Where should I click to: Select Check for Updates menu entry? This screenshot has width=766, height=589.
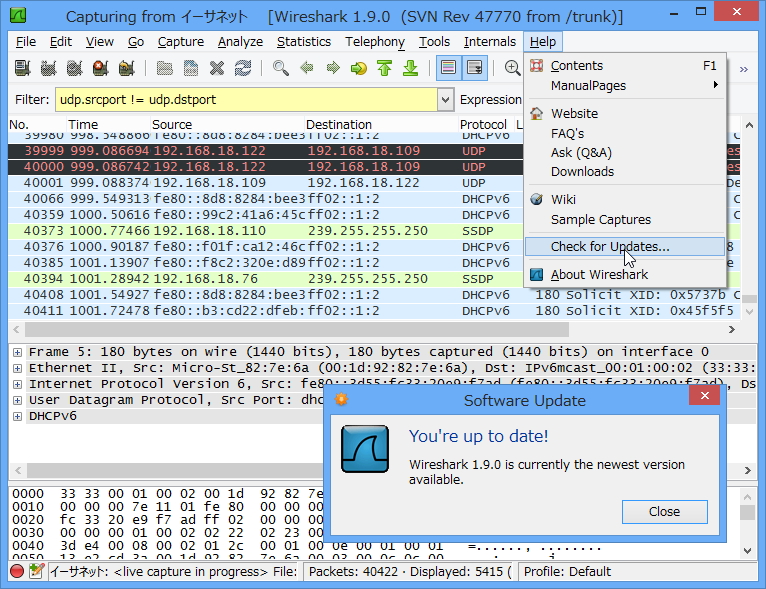pos(625,247)
